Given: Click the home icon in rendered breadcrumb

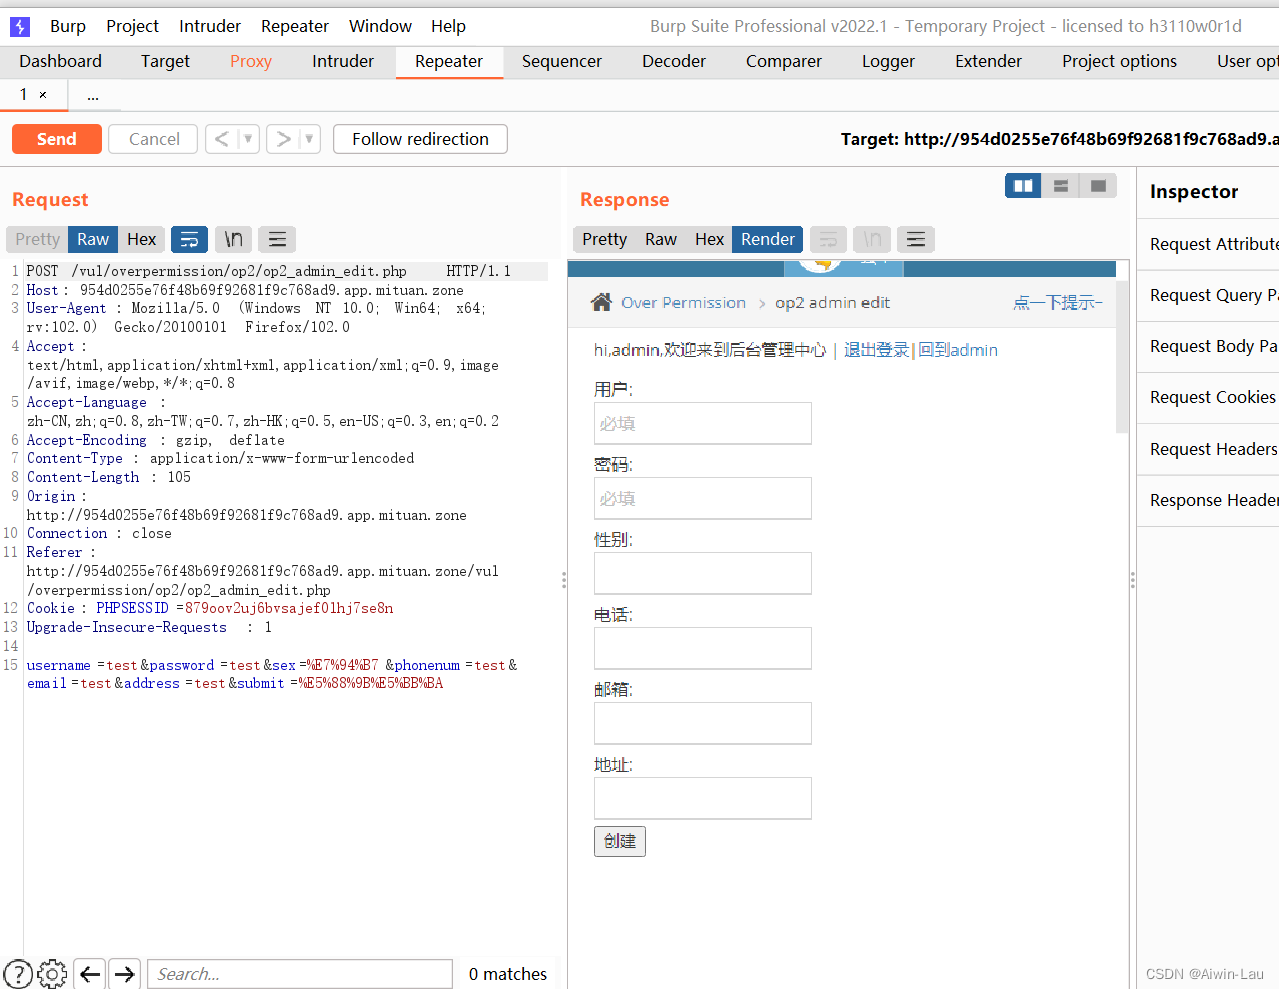Looking at the screenshot, I should tap(601, 302).
